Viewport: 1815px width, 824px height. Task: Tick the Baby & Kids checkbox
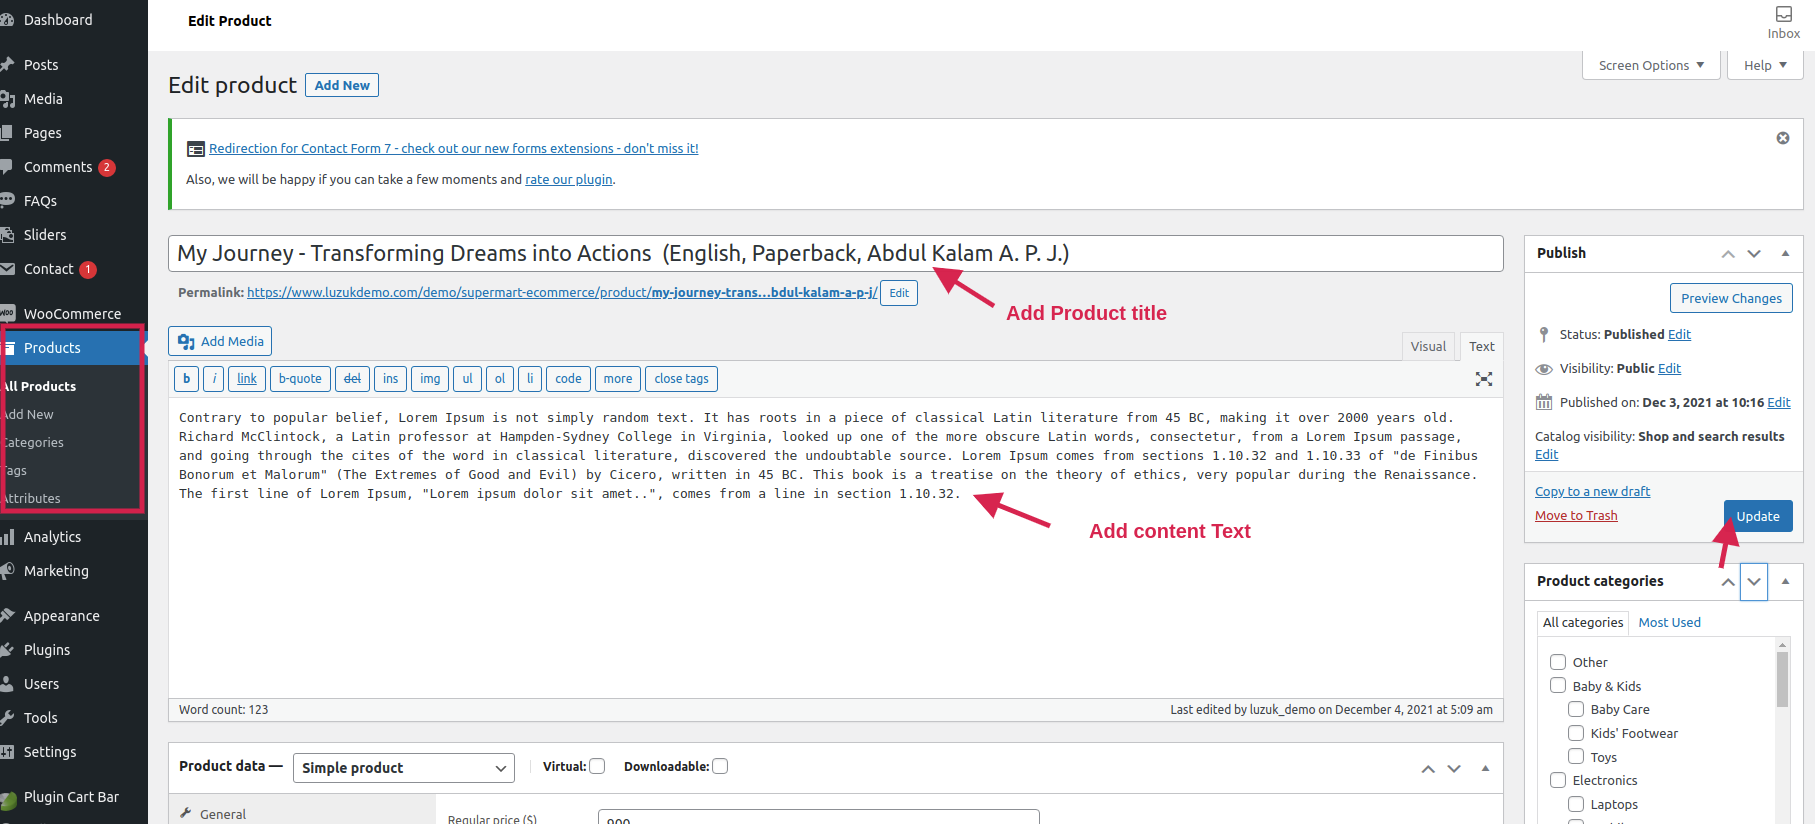[1558, 686]
